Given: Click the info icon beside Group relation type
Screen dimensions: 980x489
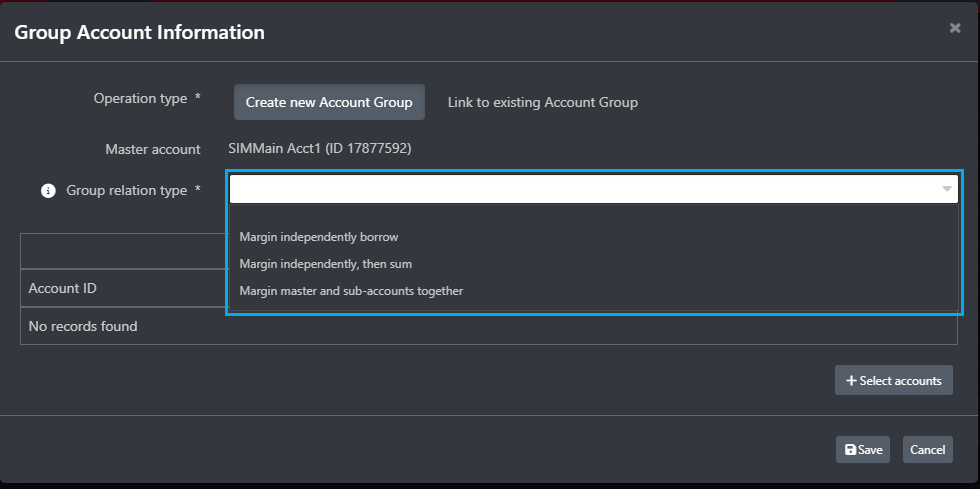Looking at the screenshot, I should (48, 191).
